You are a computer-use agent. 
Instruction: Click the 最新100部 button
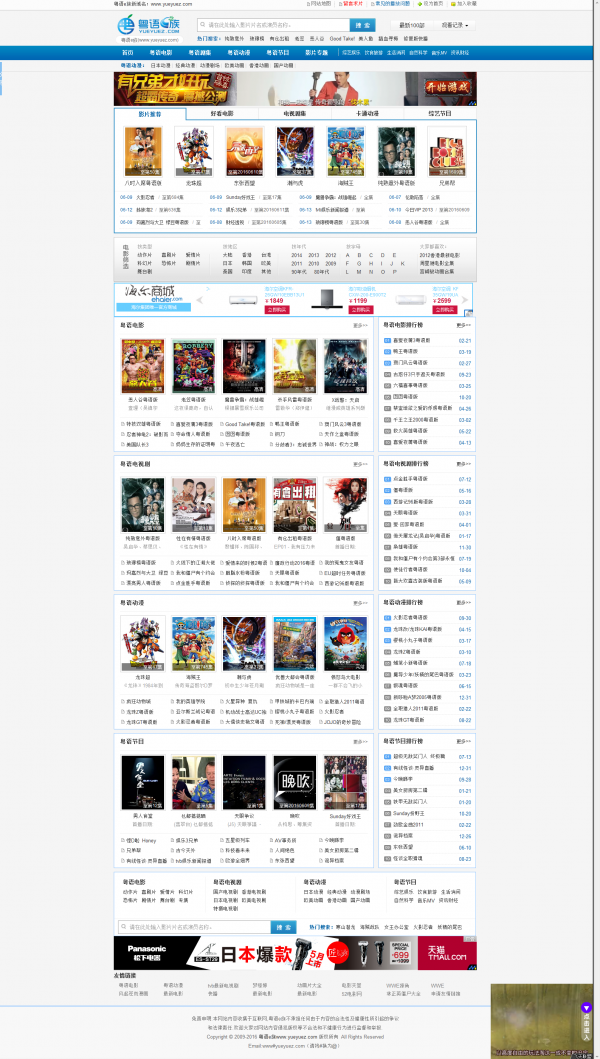pyautogui.click(x=411, y=25)
